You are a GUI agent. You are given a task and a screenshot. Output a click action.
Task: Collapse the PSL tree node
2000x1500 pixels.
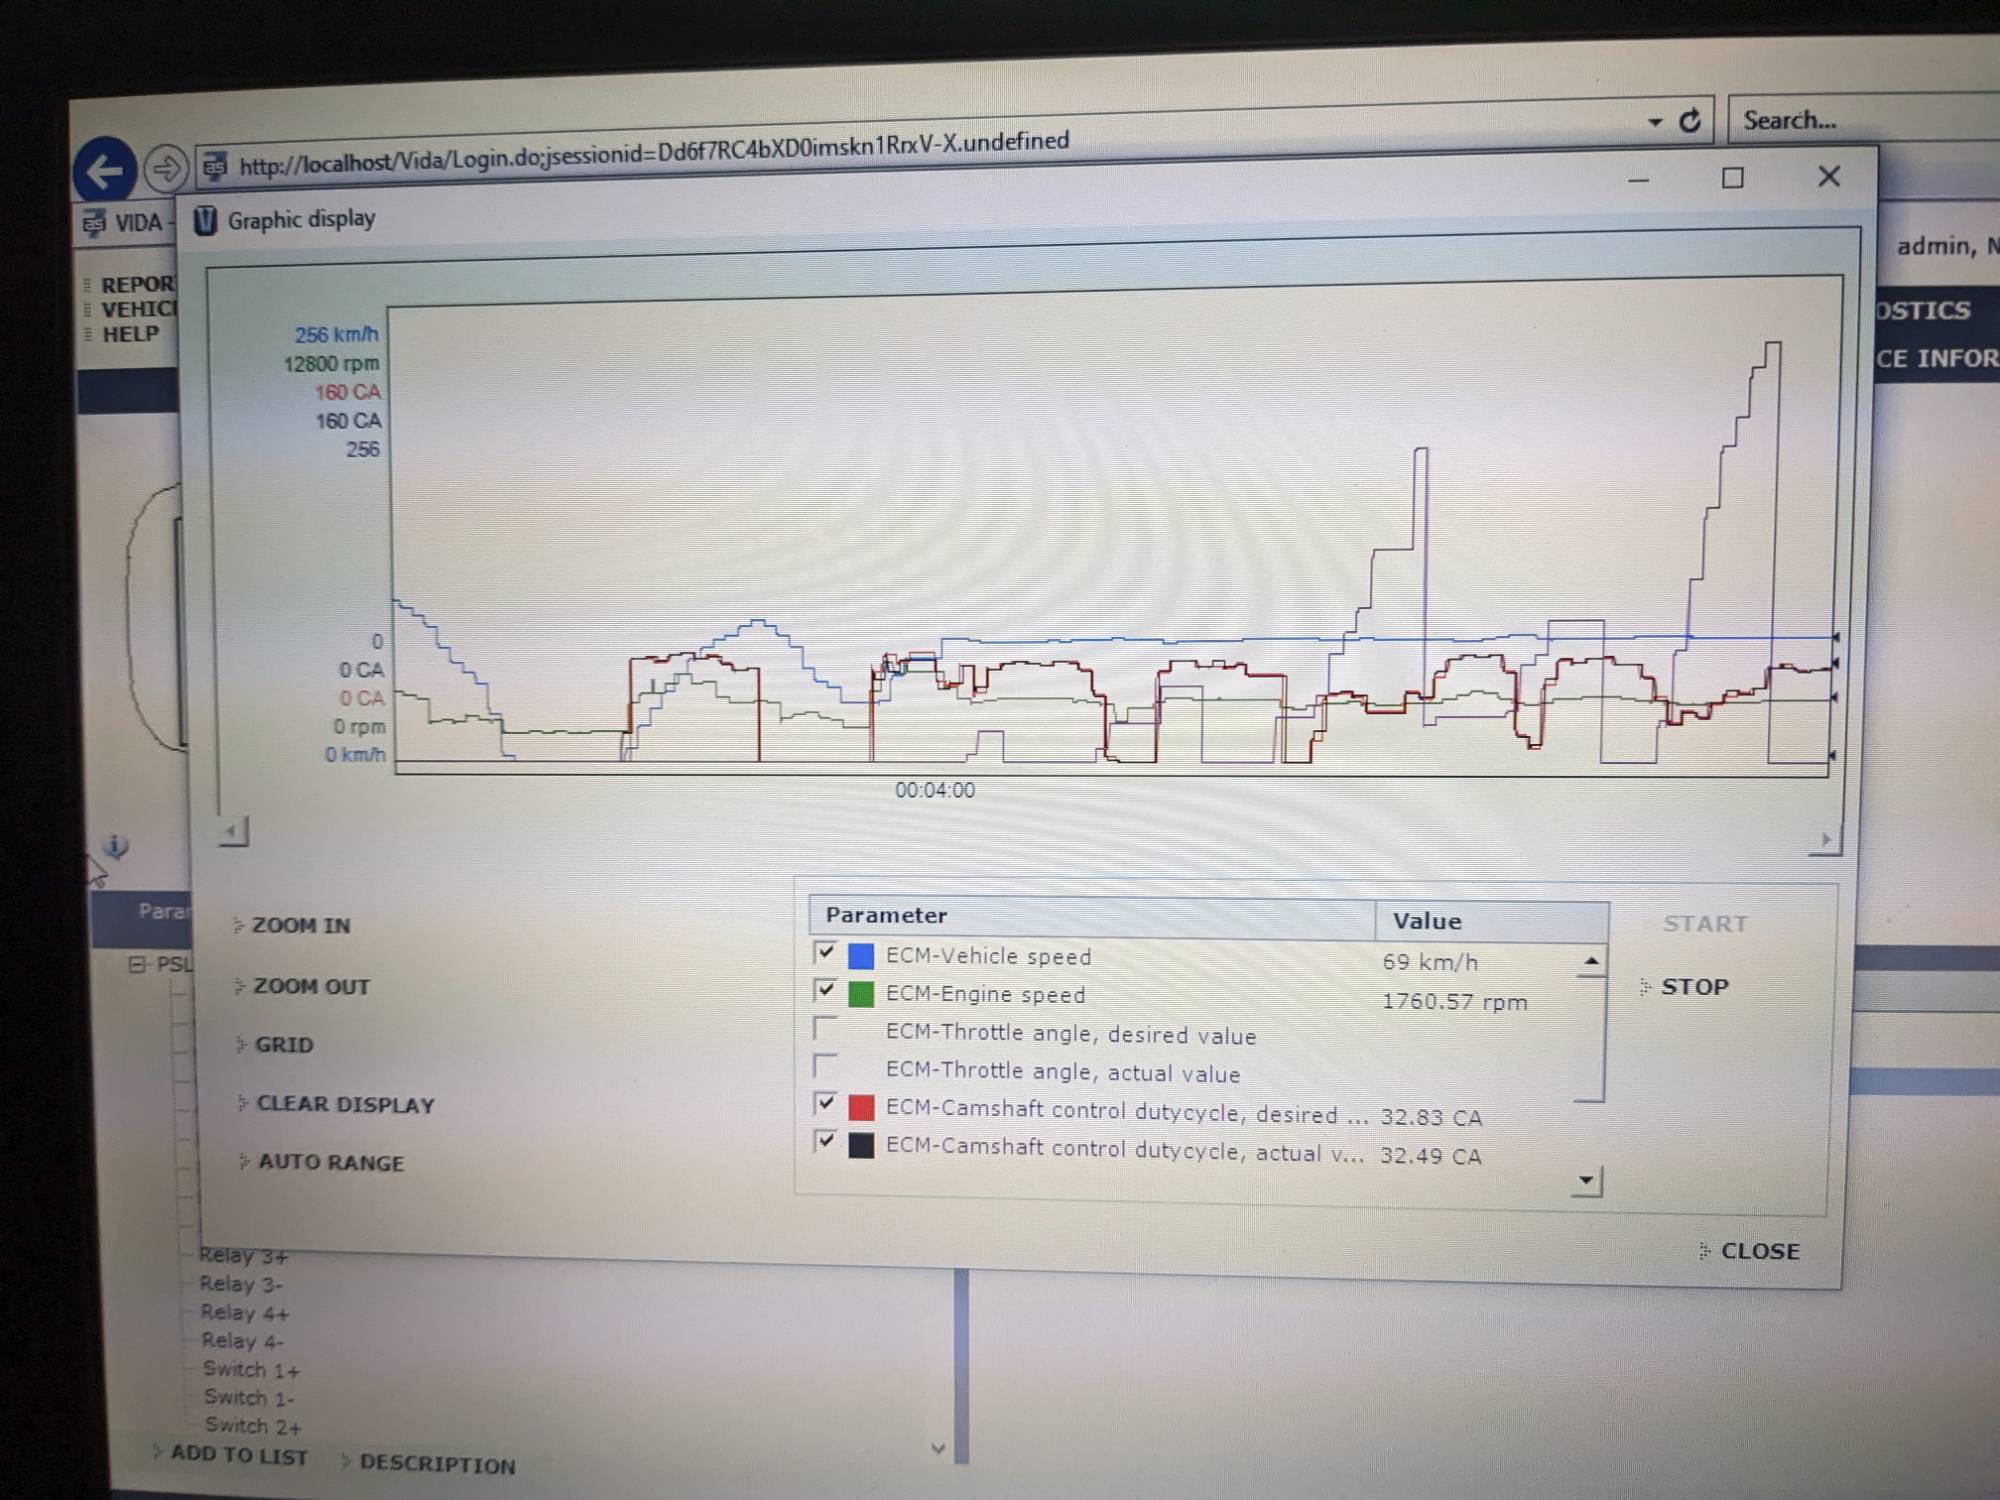(x=137, y=964)
